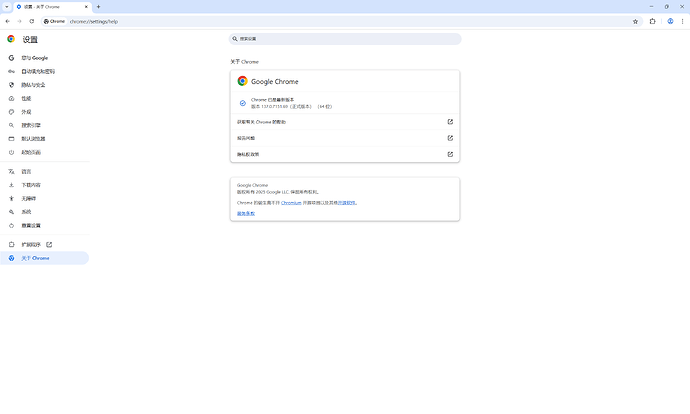This screenshot has height=414, width=690.
Task: Select 关于 Chrome in the sidebar
Action: pos(44,258)
